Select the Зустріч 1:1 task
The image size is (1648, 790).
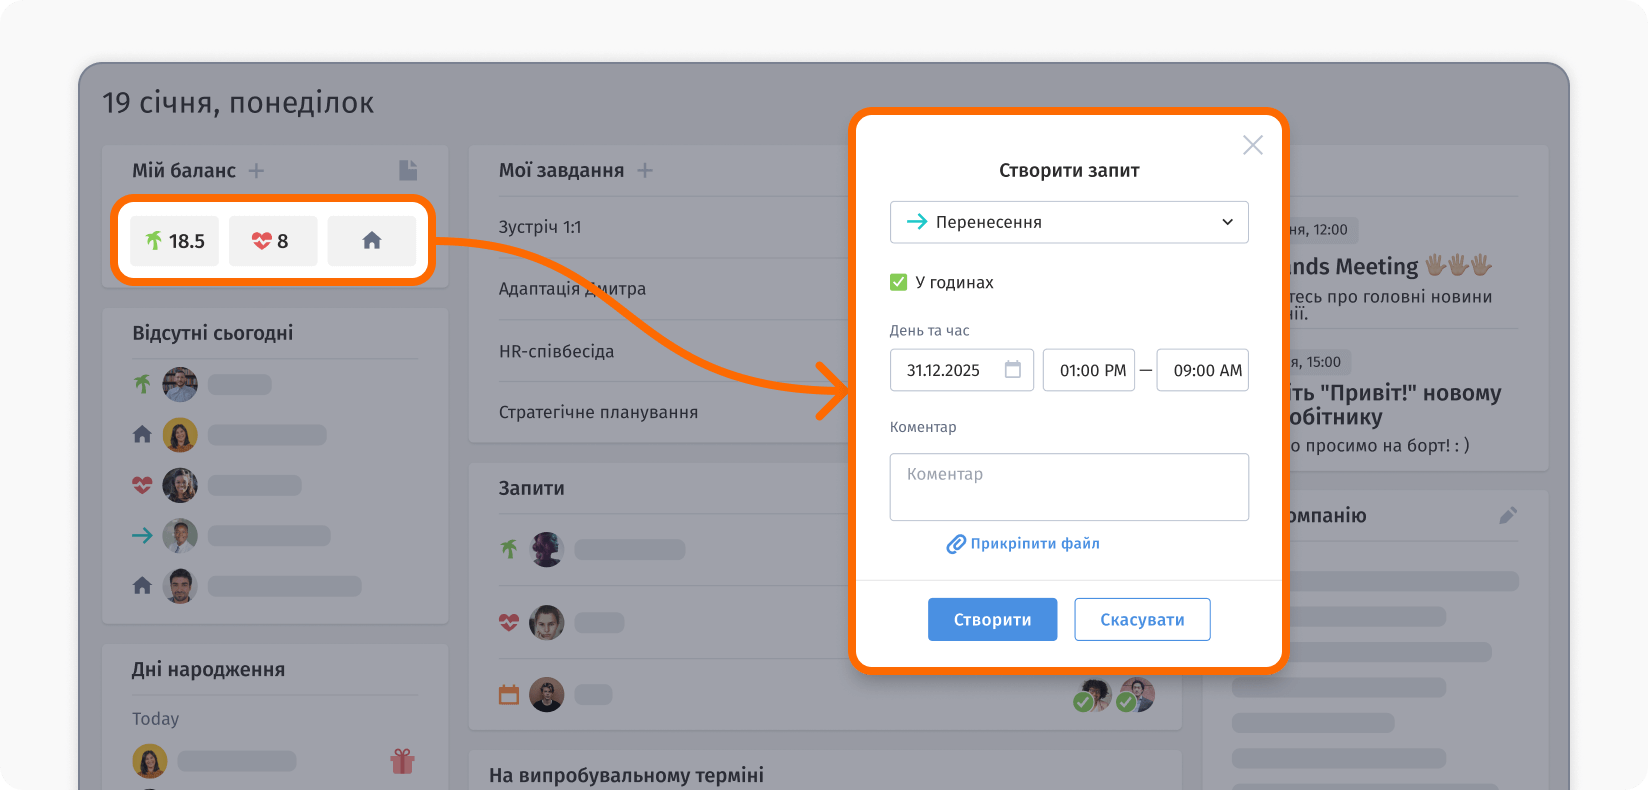tap(540, 227)
